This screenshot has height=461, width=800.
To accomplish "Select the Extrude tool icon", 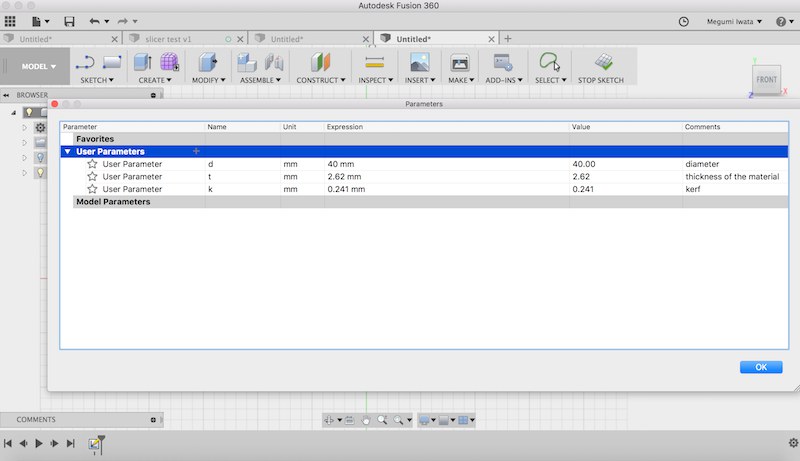I will point(142,62).
